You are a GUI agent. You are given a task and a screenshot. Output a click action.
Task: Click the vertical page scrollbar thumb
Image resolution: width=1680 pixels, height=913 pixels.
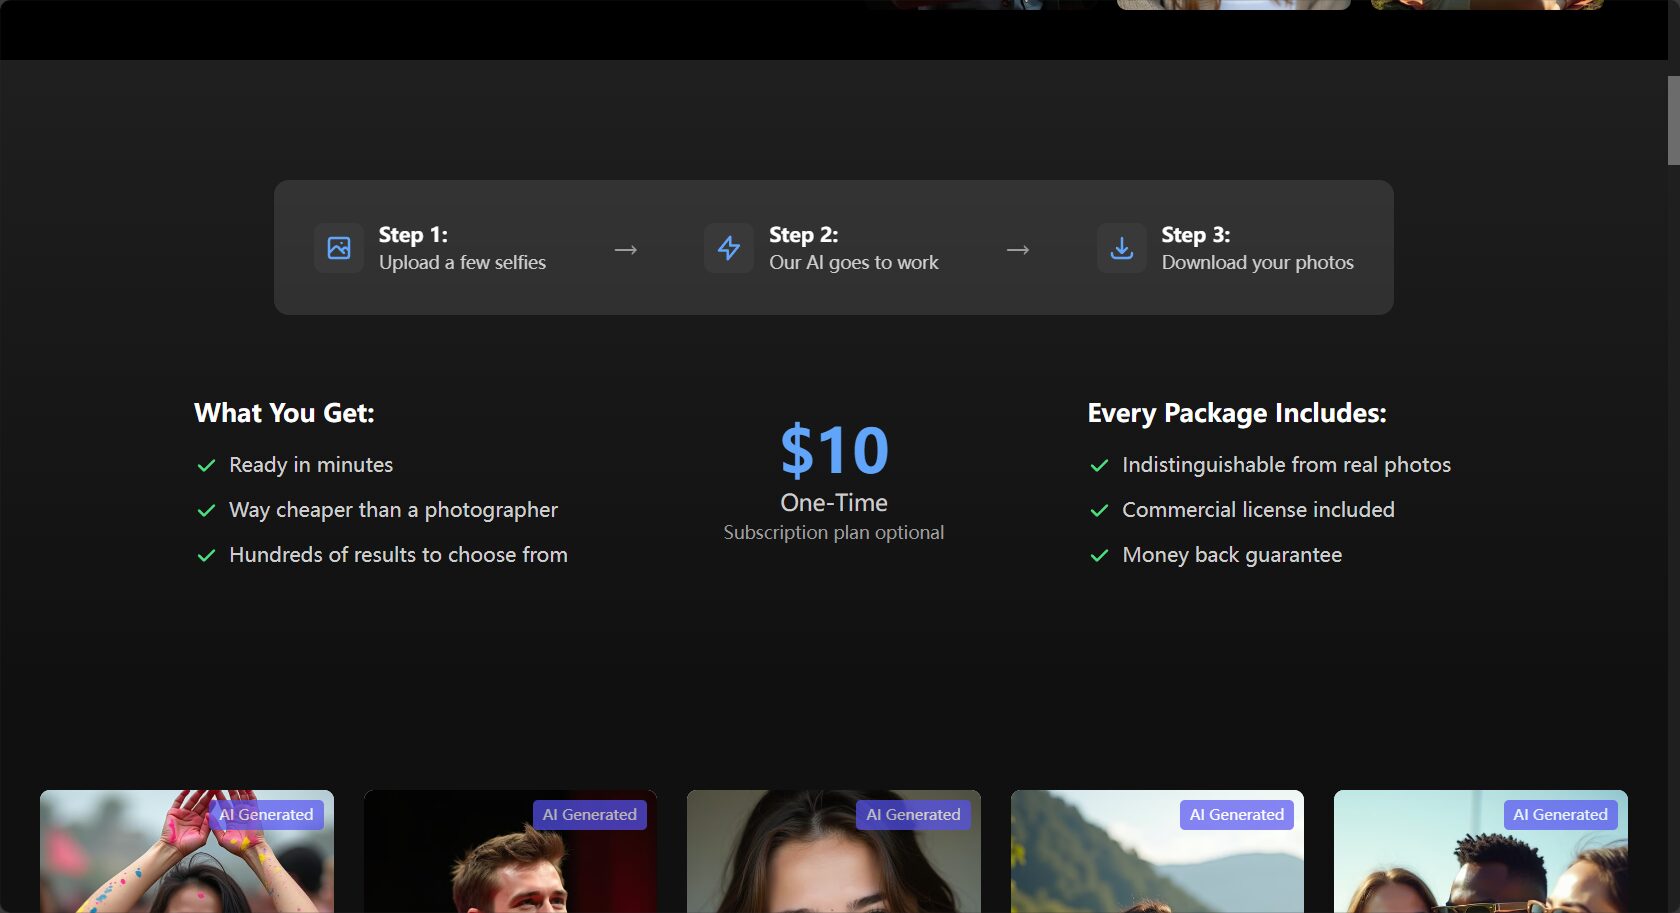coord(1674,120)
